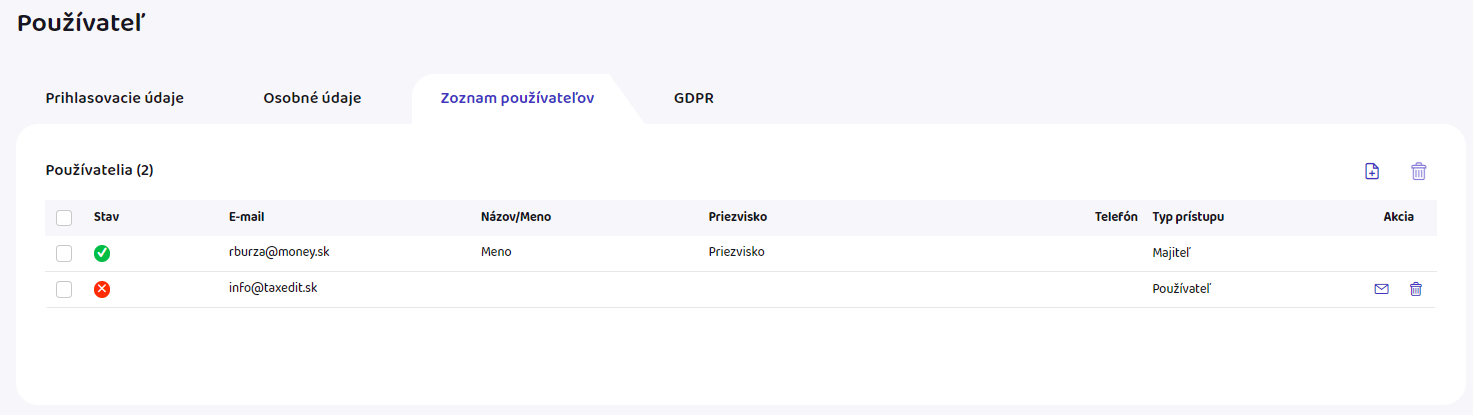The height and width of the screenshot is (415, 1473).
Task: Click the Majiteľ access type cell
Action: pos(1173,253)
